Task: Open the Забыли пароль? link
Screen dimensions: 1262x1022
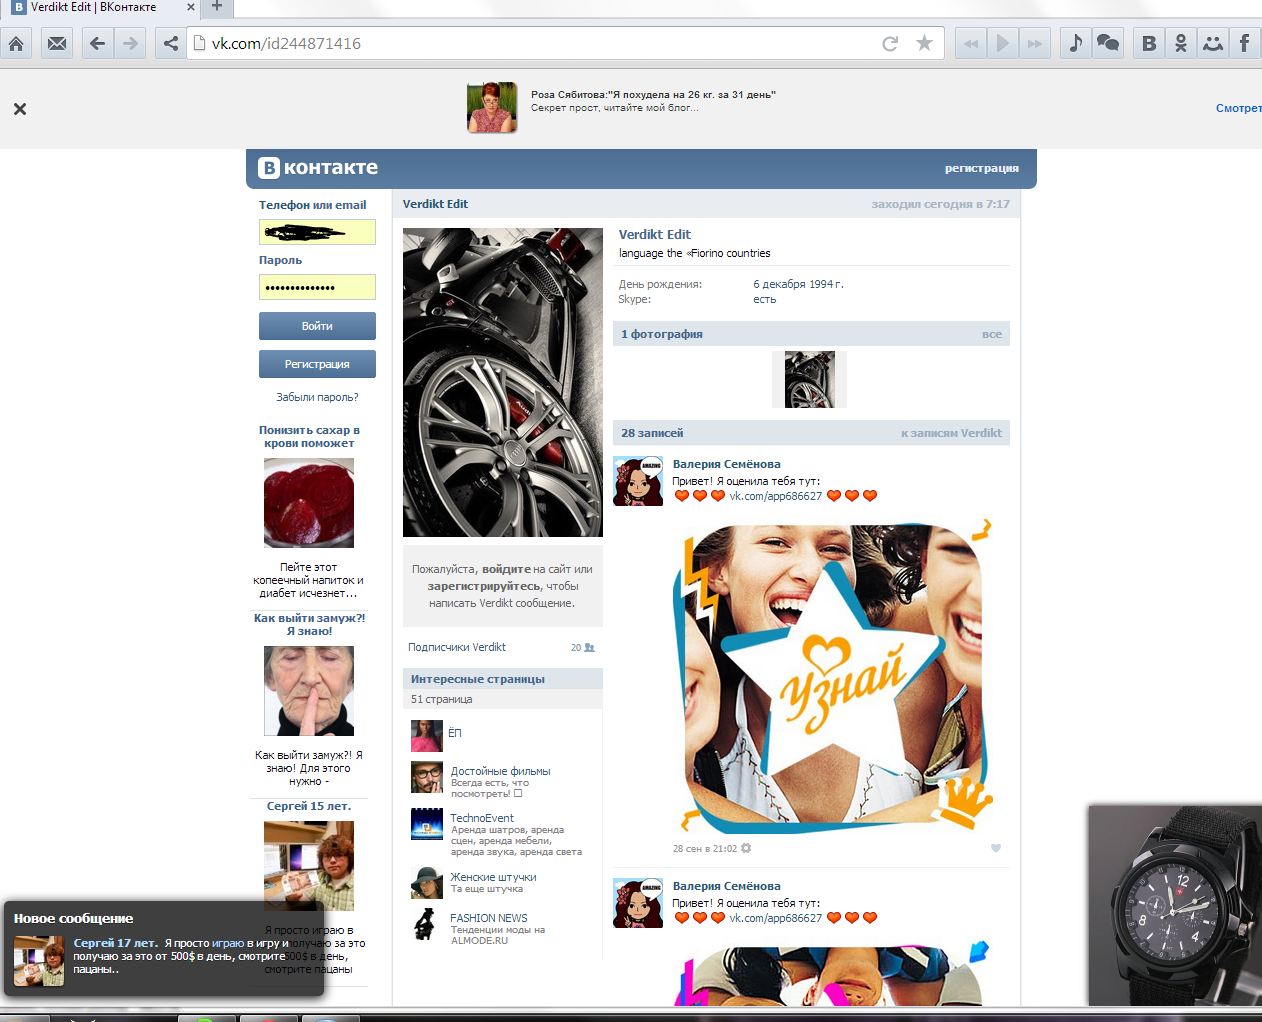Action: 317,397
